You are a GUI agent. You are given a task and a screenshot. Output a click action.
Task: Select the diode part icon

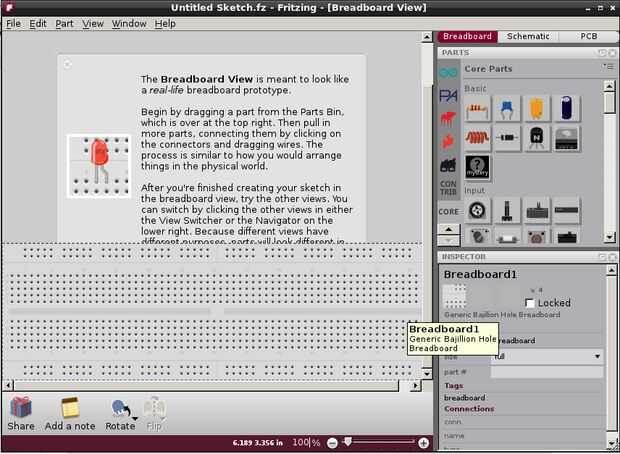507,138
